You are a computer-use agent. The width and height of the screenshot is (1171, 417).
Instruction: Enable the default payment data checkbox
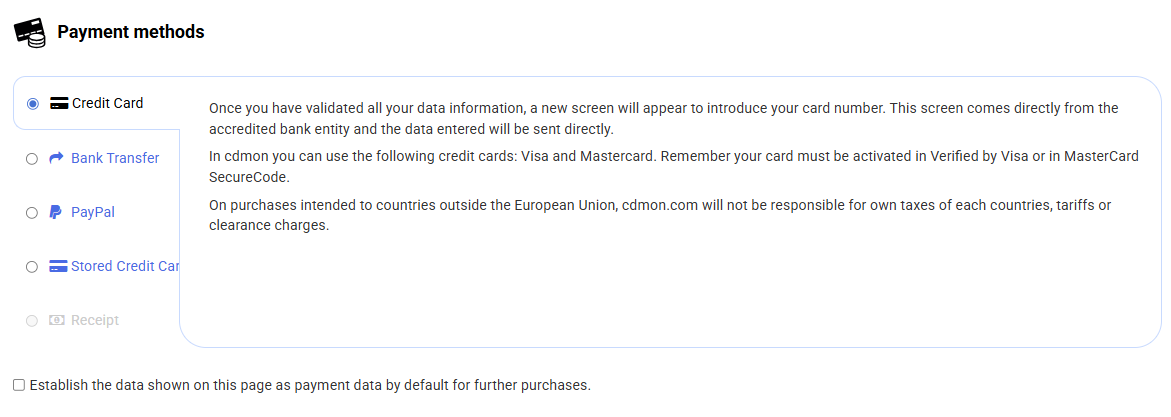click(x=19, y=385)
